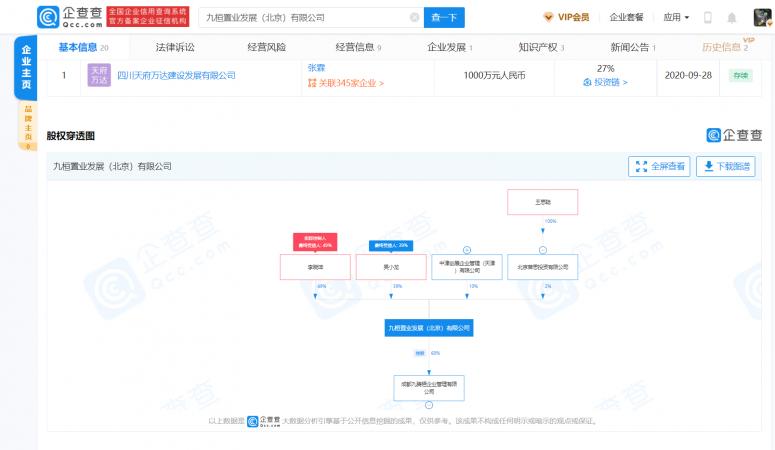This screenshot has height=450, width=775.
Task: Collapse the Beijing investment company node
Action: pyautogui.click(x=543, y=250)
